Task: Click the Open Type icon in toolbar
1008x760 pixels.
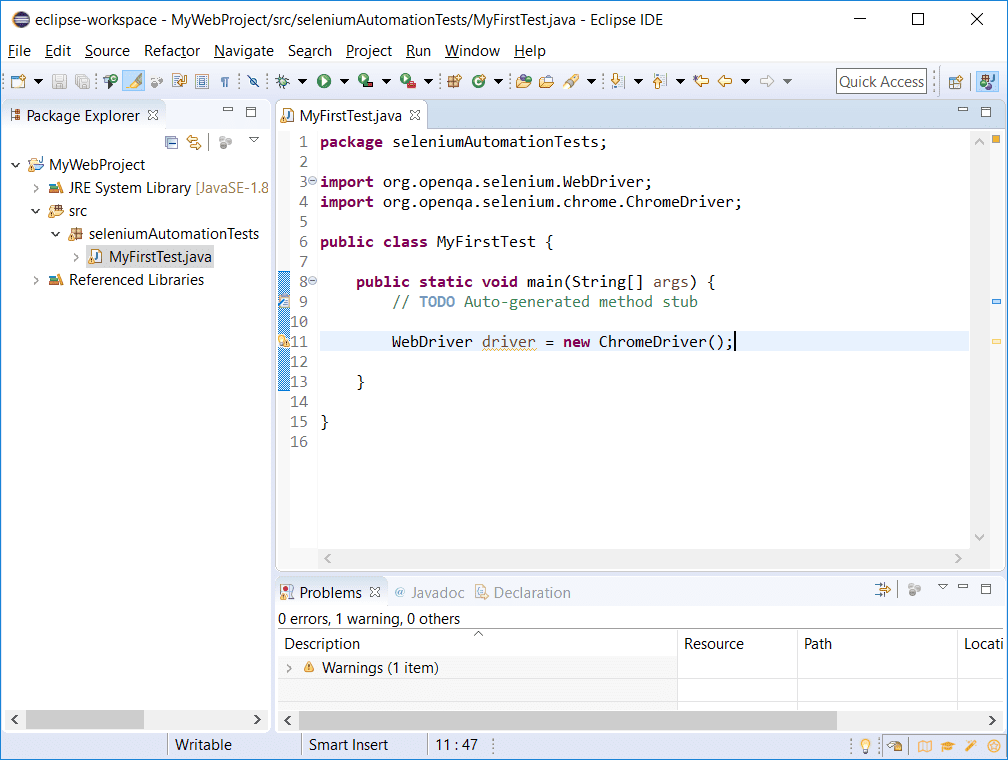Action: click(x=523, y=81)
